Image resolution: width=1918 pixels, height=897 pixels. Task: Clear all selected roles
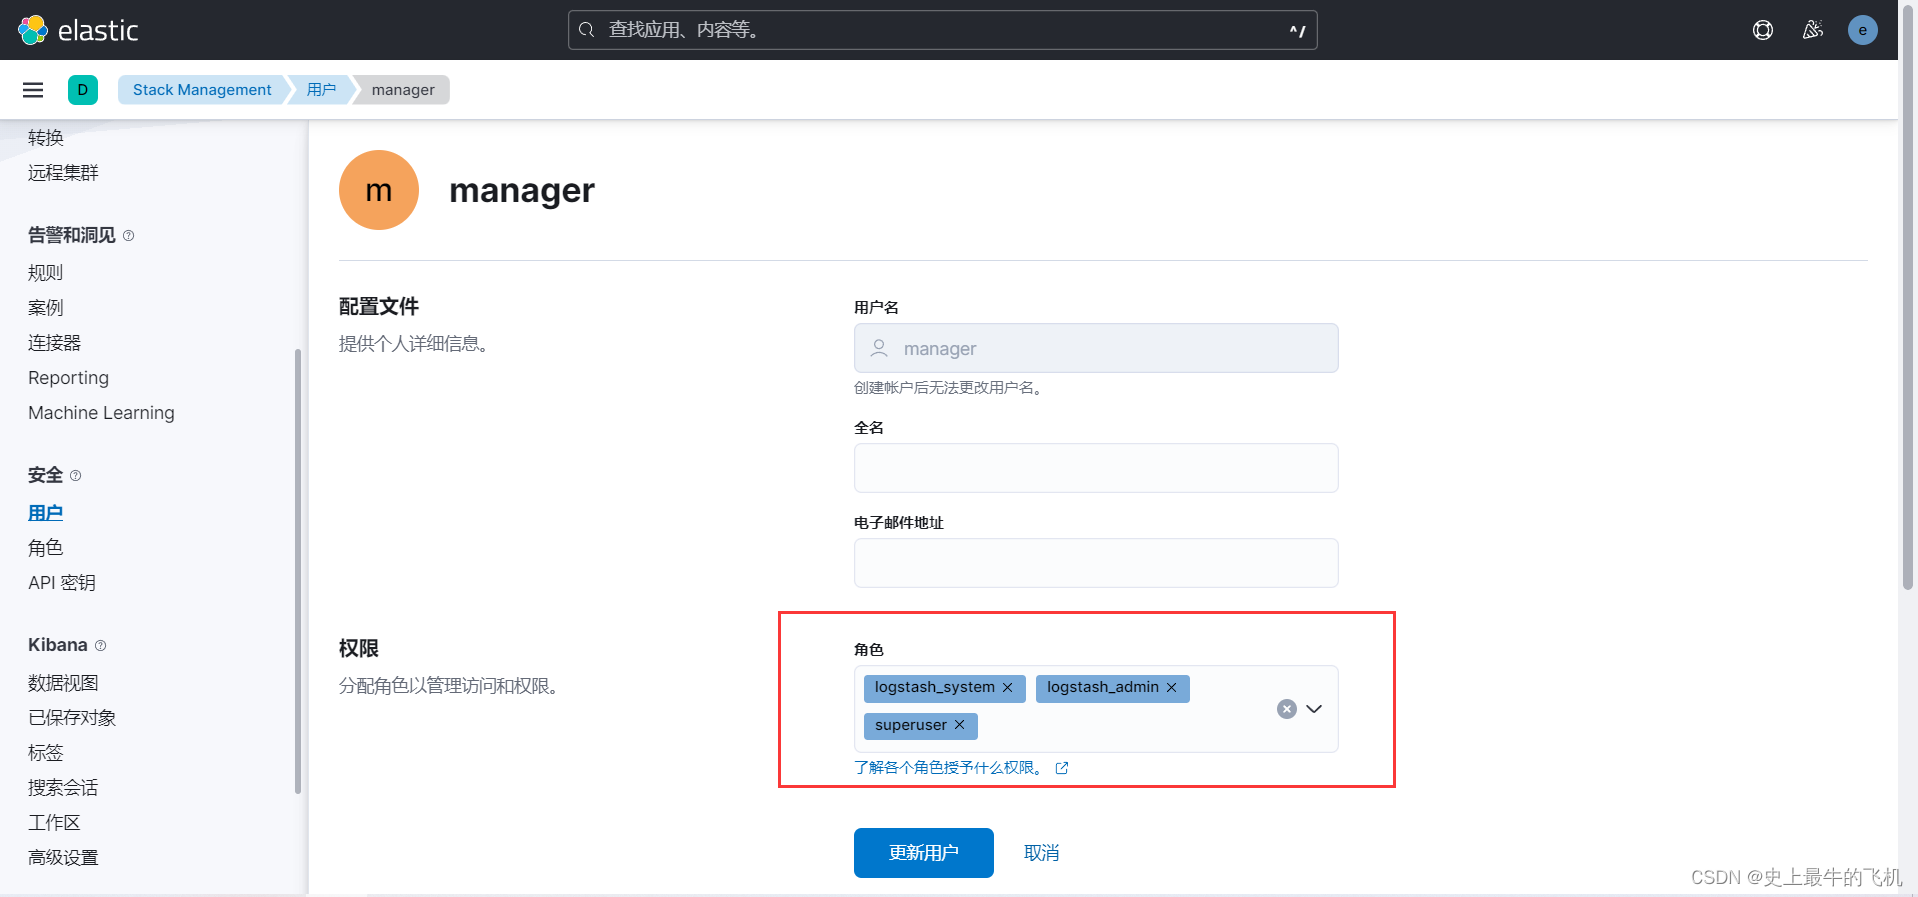pos(1287,709)
